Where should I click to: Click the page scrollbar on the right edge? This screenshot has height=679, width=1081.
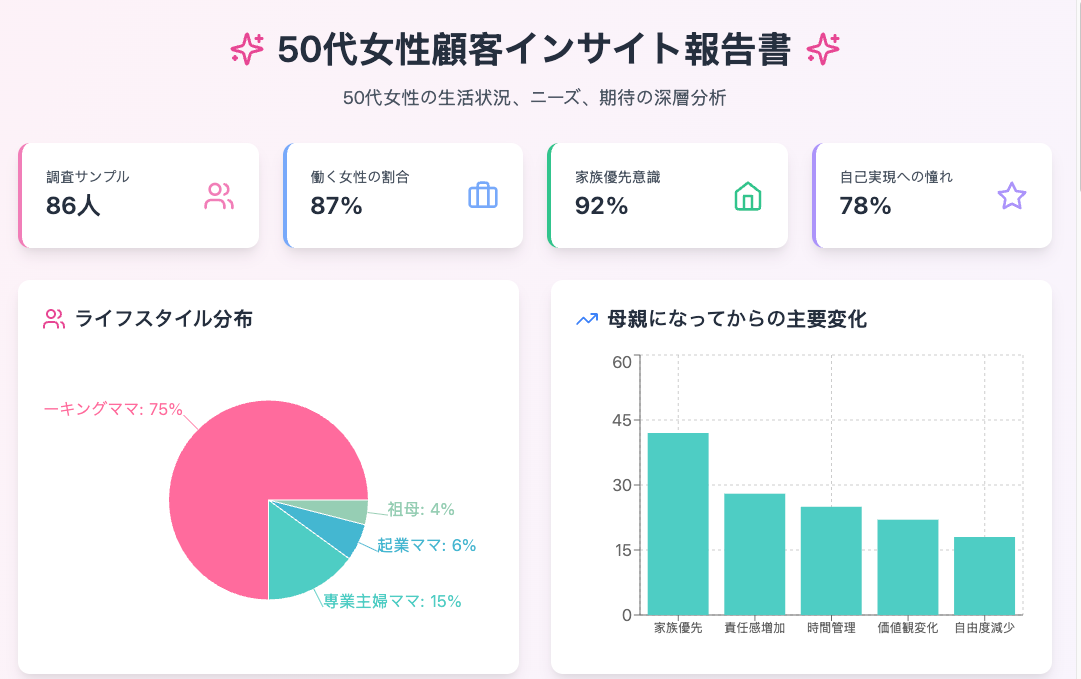click(1076, 100)
